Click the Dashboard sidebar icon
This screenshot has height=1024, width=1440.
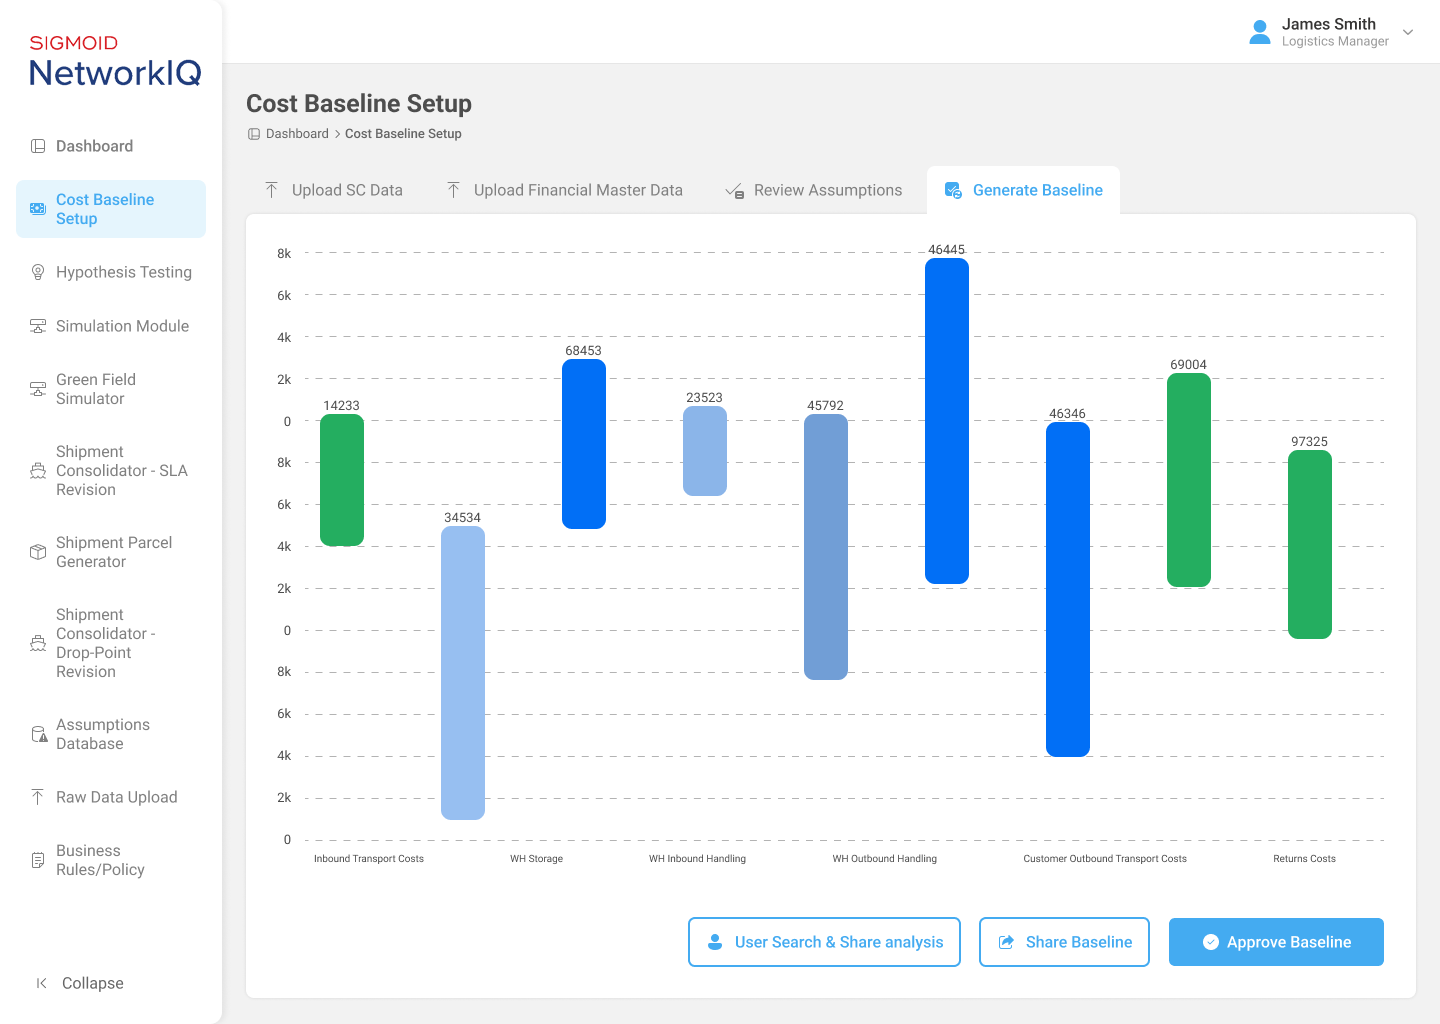38,146
